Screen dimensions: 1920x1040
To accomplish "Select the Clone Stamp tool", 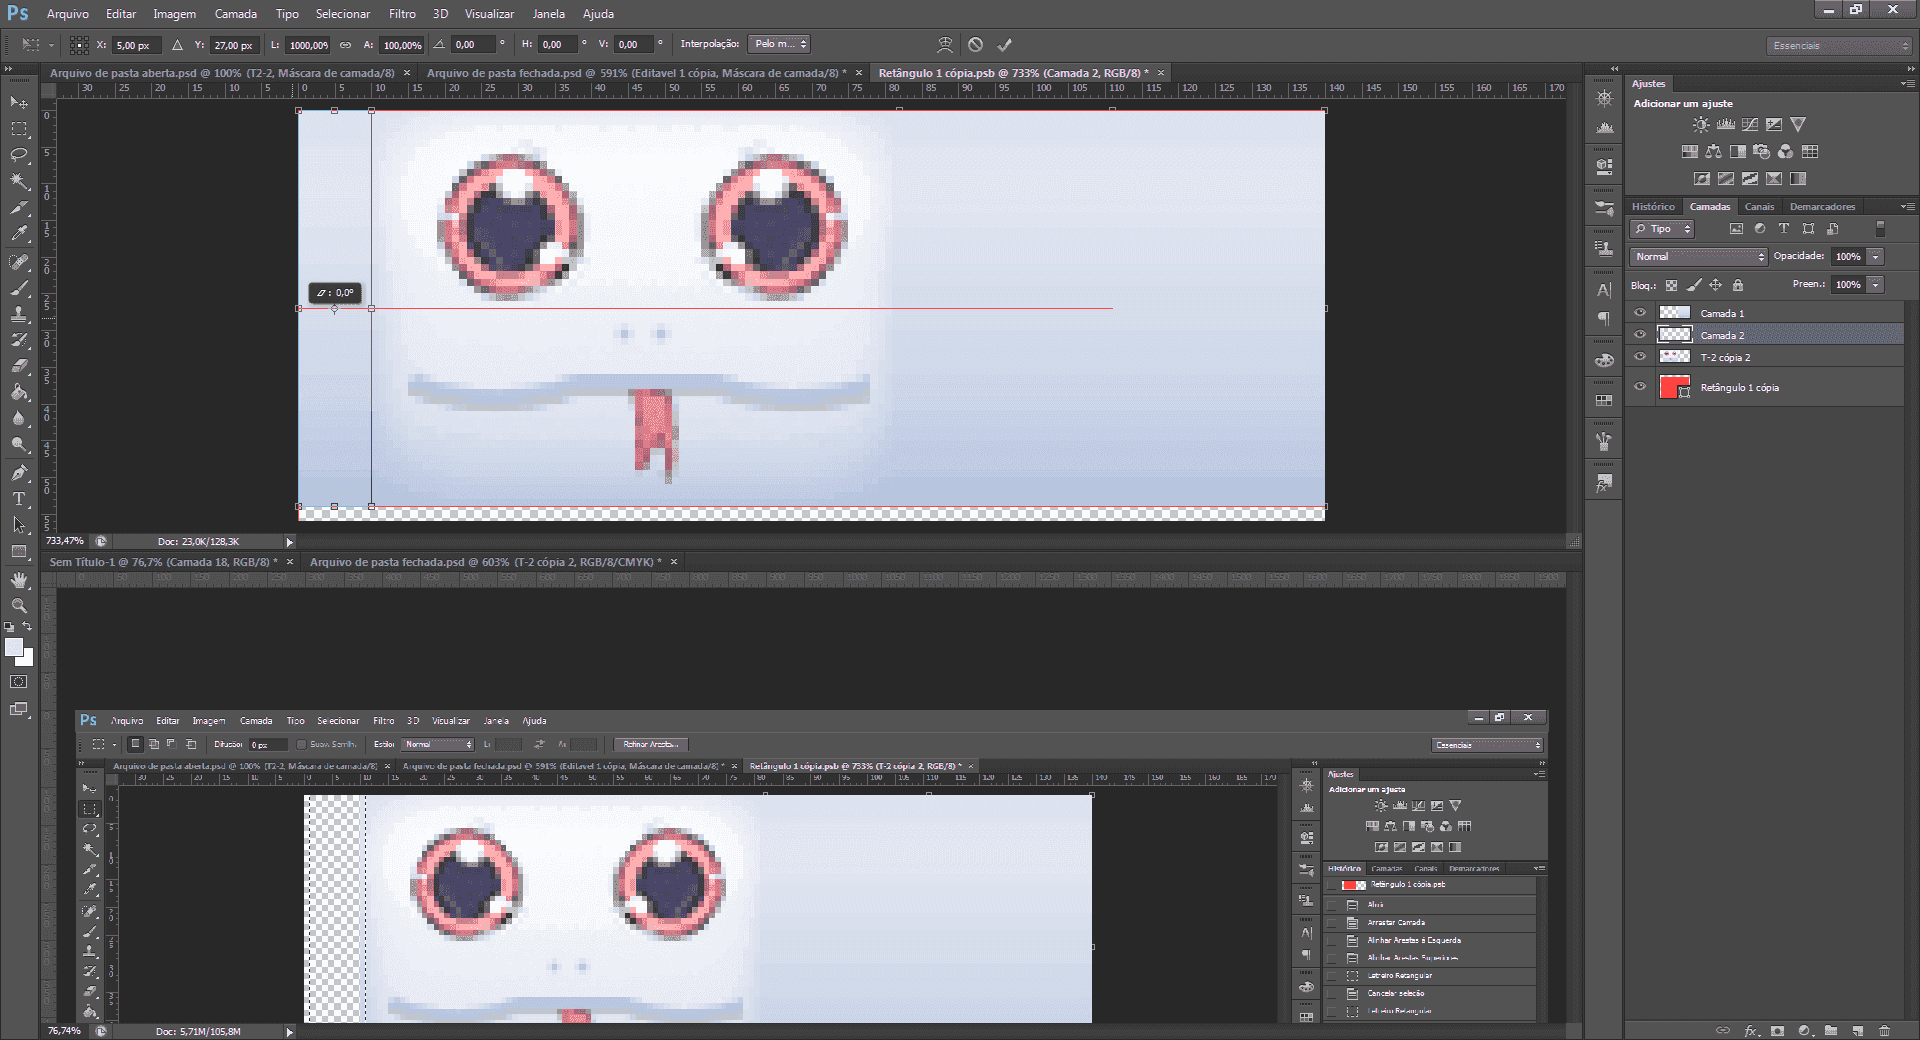I will point(19,314).
